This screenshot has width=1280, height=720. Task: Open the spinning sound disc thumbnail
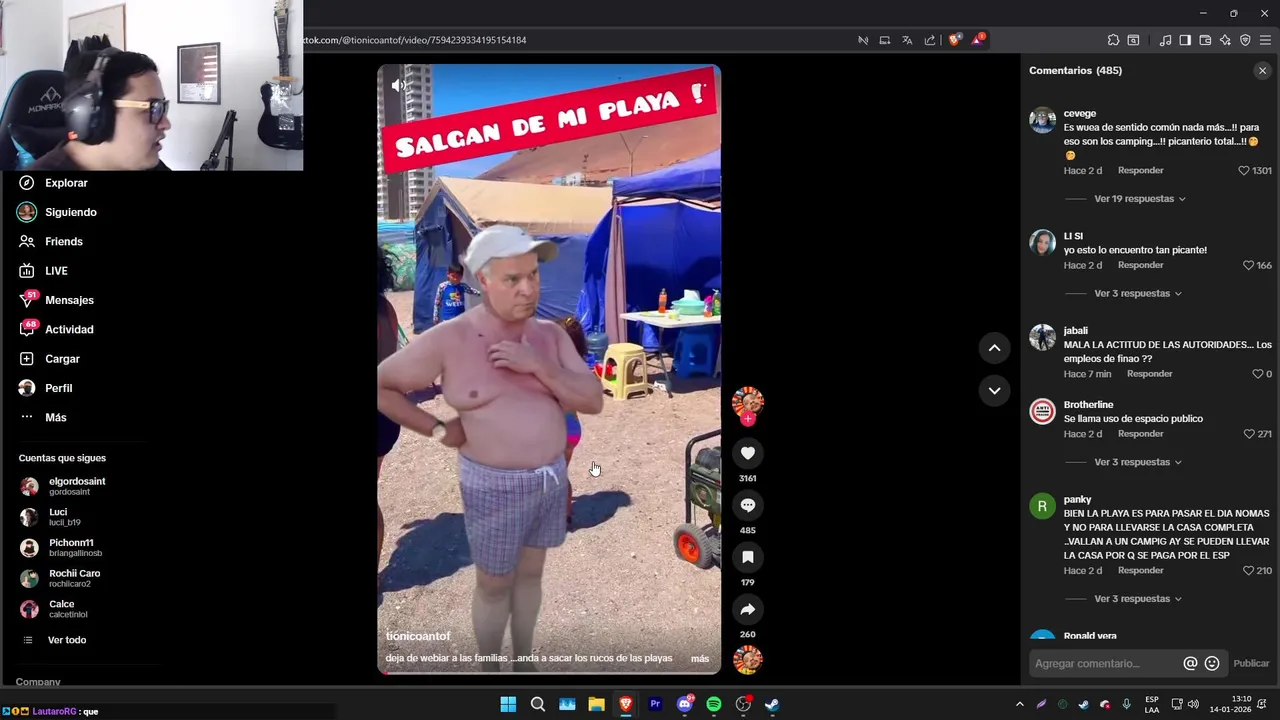[747, 659]
